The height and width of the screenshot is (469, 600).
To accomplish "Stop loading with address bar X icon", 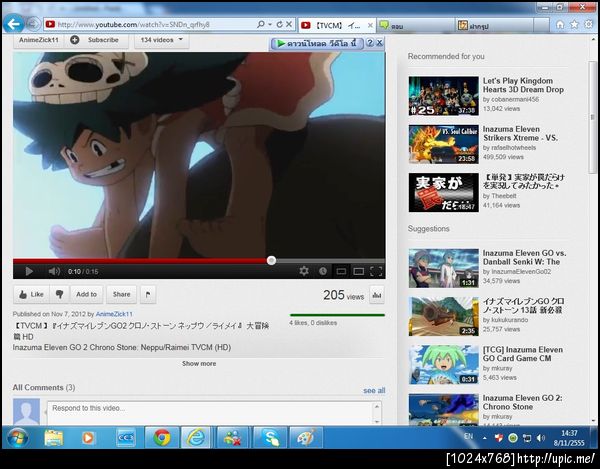I will [x=289, y=24].
